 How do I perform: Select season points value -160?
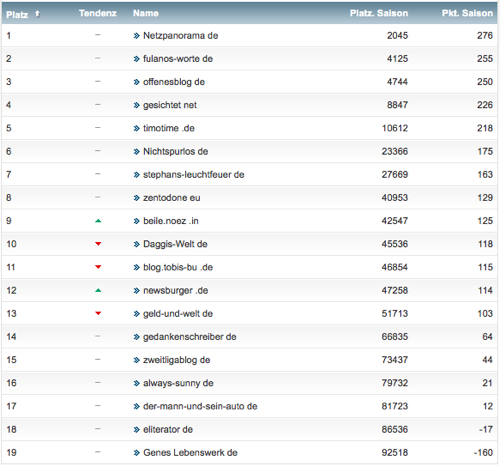tap(483, 453)
